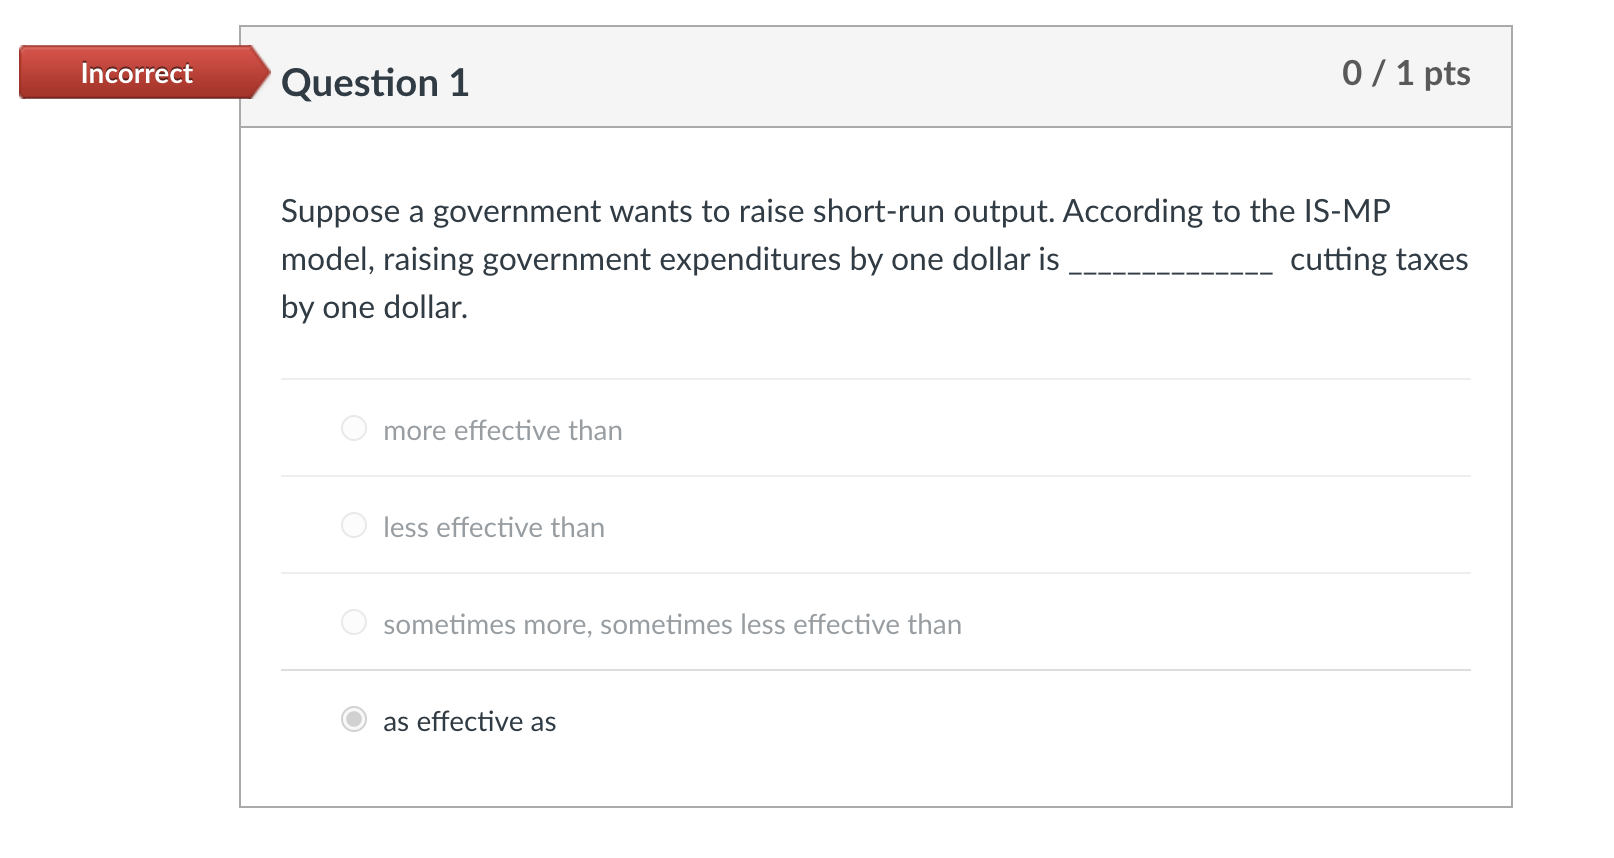
Task: Click the 'Question 1' heading
Action: pos(375,83)
